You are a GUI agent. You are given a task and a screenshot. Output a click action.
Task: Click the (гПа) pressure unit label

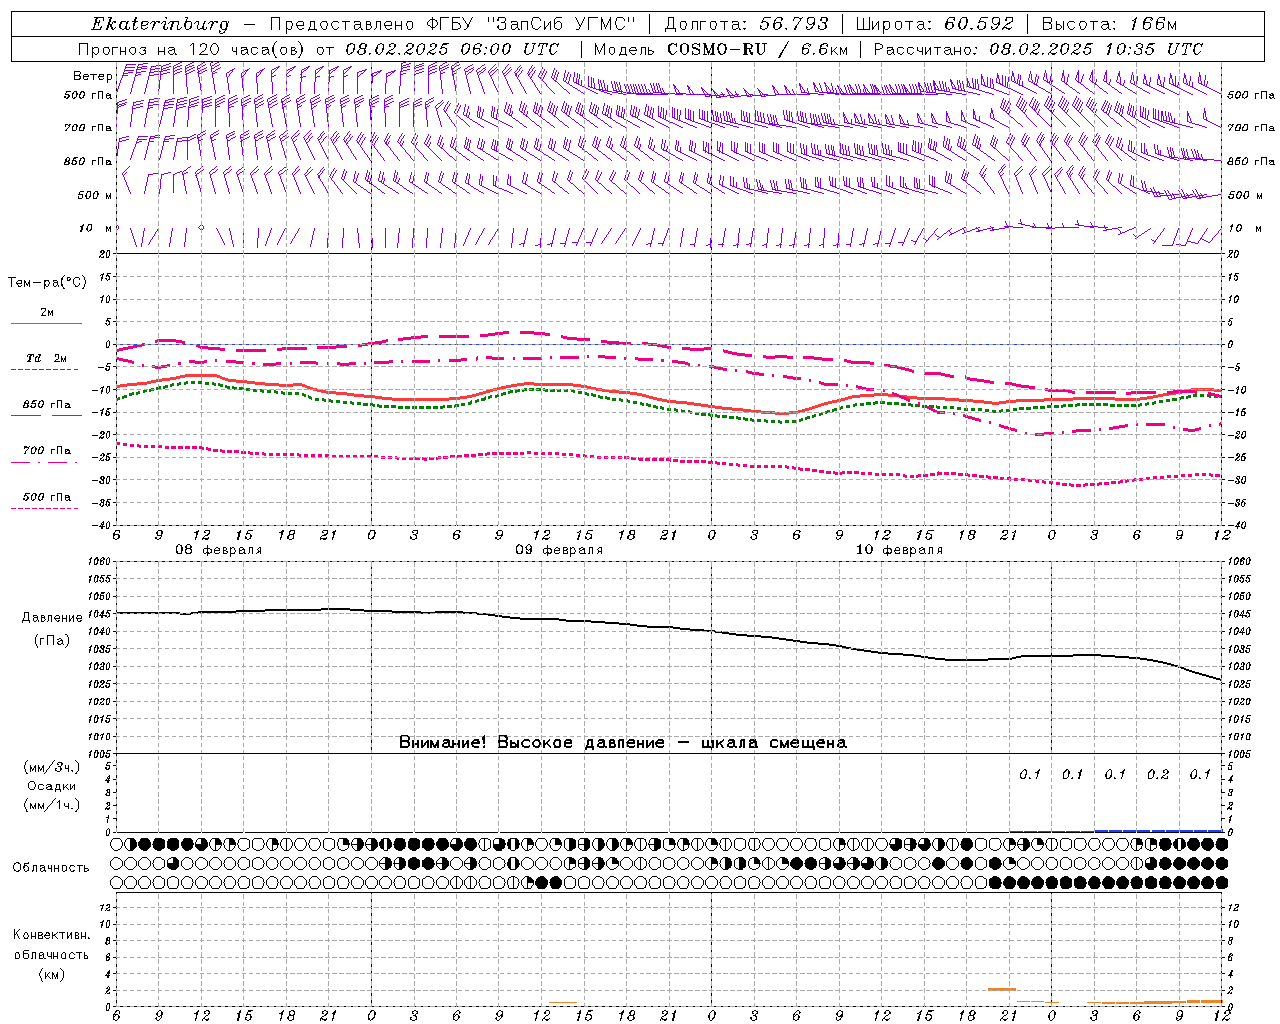[x=52, y=640]
